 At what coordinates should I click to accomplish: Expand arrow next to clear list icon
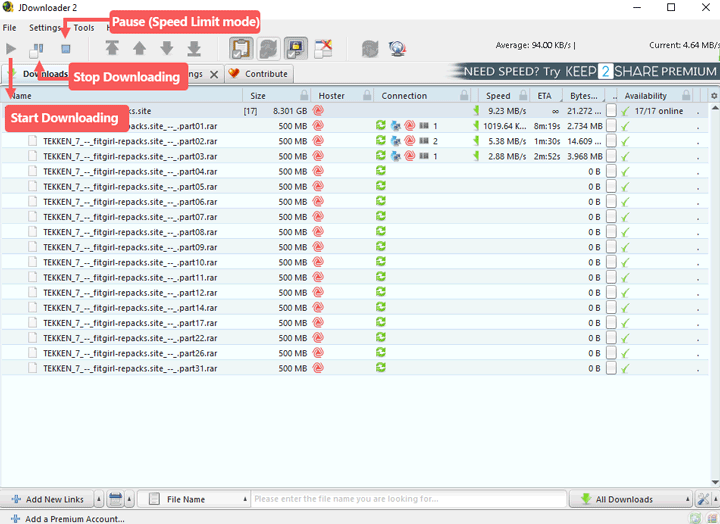pyautogui.click(x=129, y=499)
